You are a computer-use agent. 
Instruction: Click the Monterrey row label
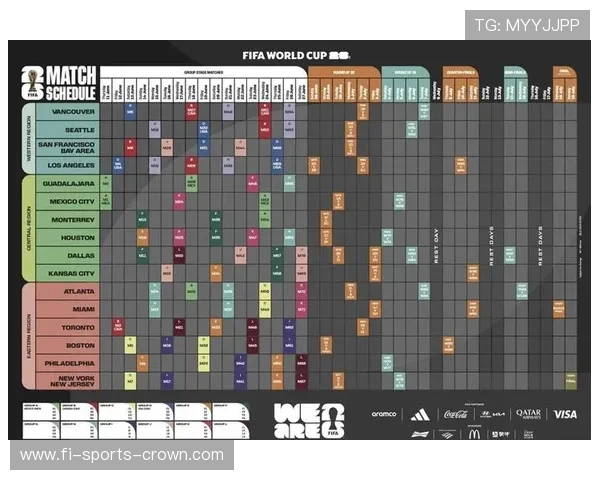point(68,220)
